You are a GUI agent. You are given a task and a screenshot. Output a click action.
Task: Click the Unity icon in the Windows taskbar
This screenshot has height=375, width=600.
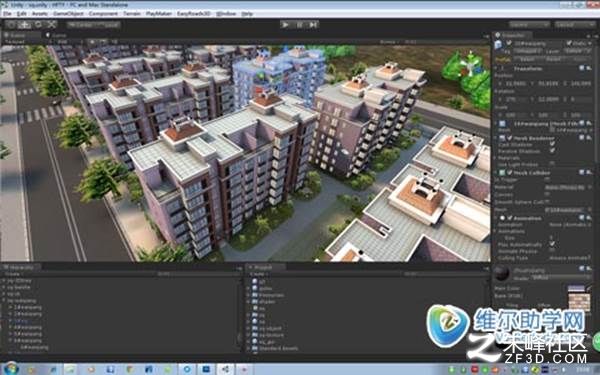coord(226,369)
